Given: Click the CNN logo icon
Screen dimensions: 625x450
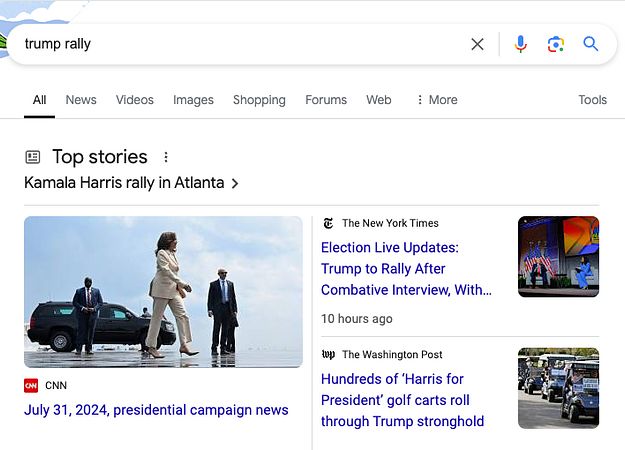Looking at the screenshot, I should click(x=31, y=385).
